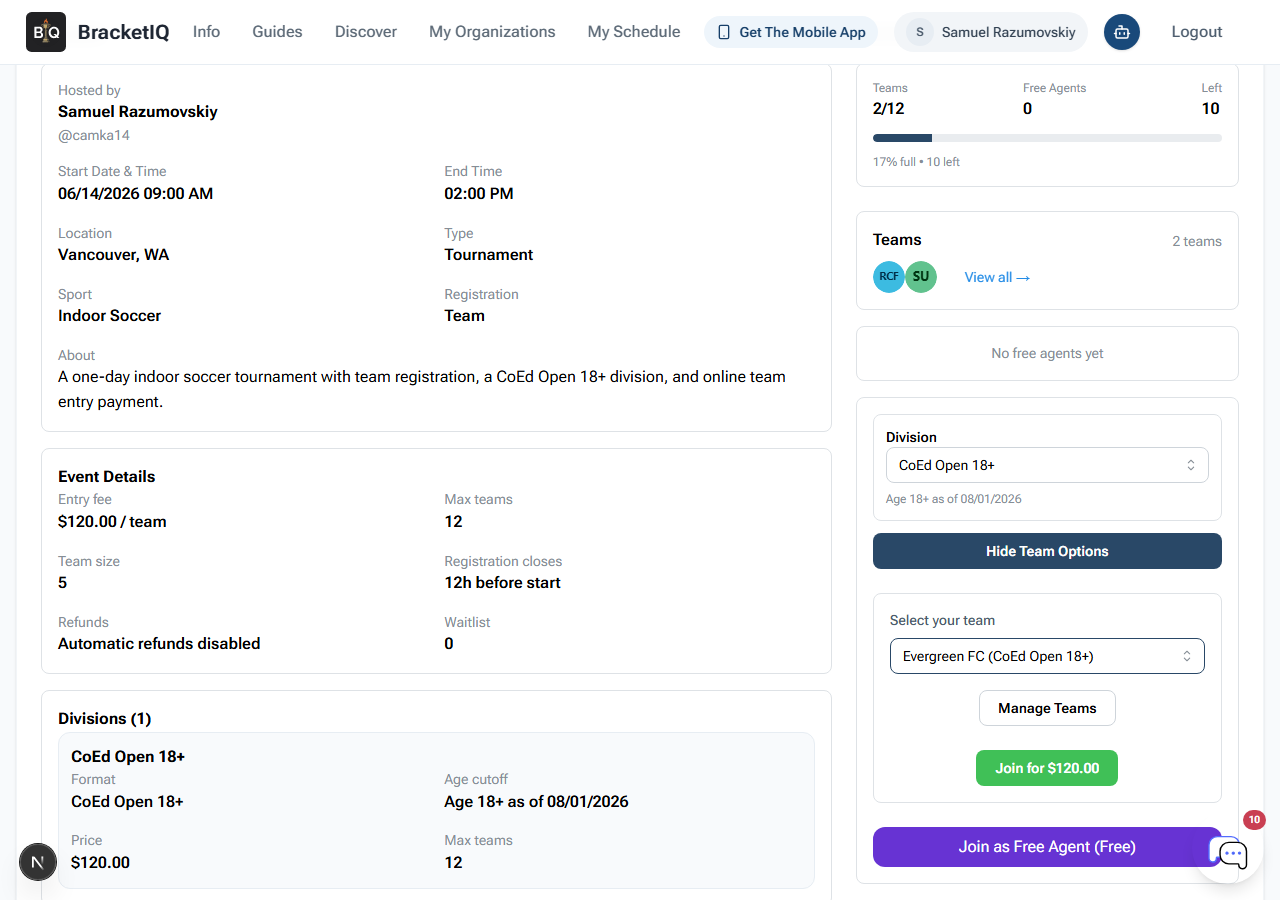
Task: Click the entry fee $120.00 / team
Action: (112, 522)
